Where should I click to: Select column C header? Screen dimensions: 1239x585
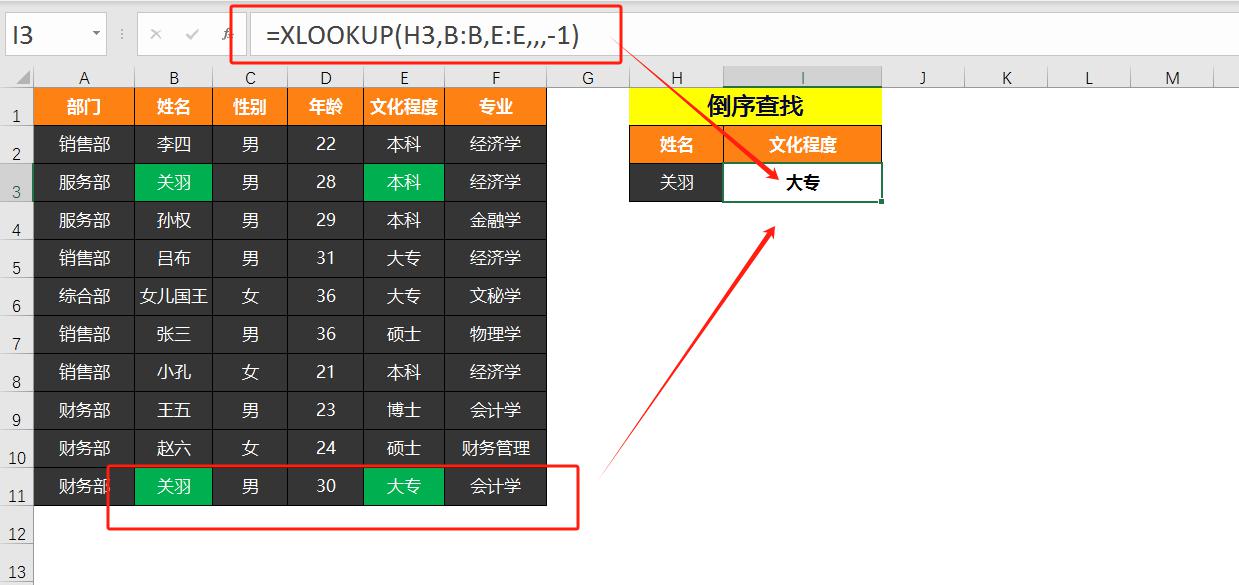tap(250, 78)
